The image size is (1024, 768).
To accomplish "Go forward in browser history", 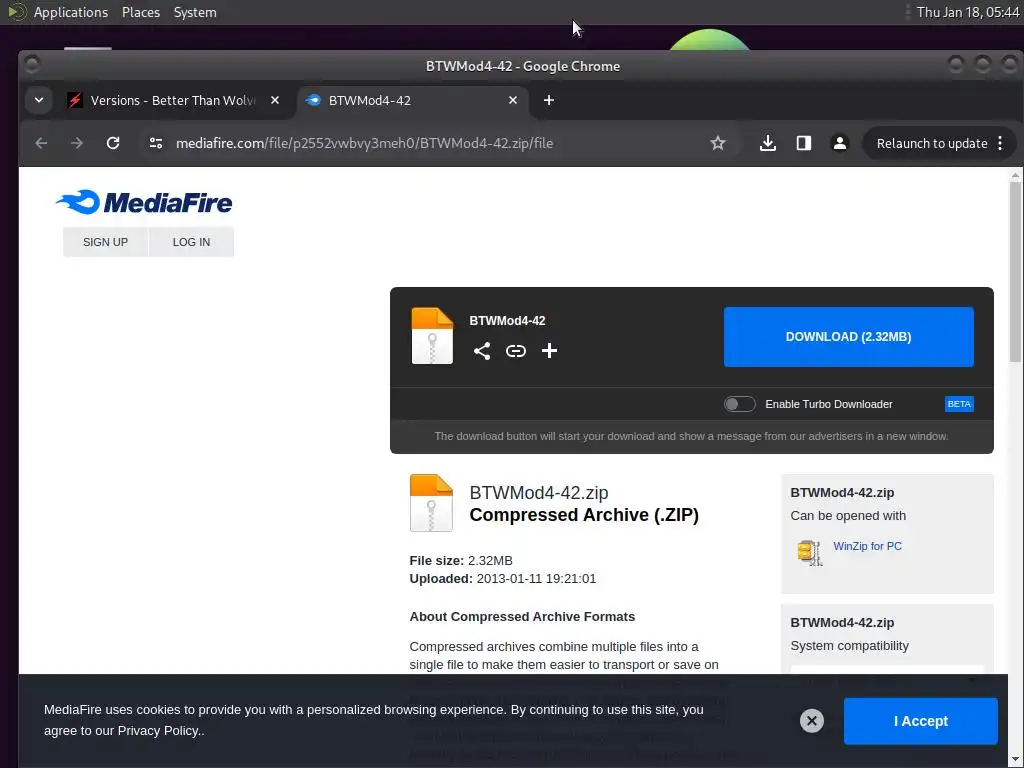I will 77,143.
